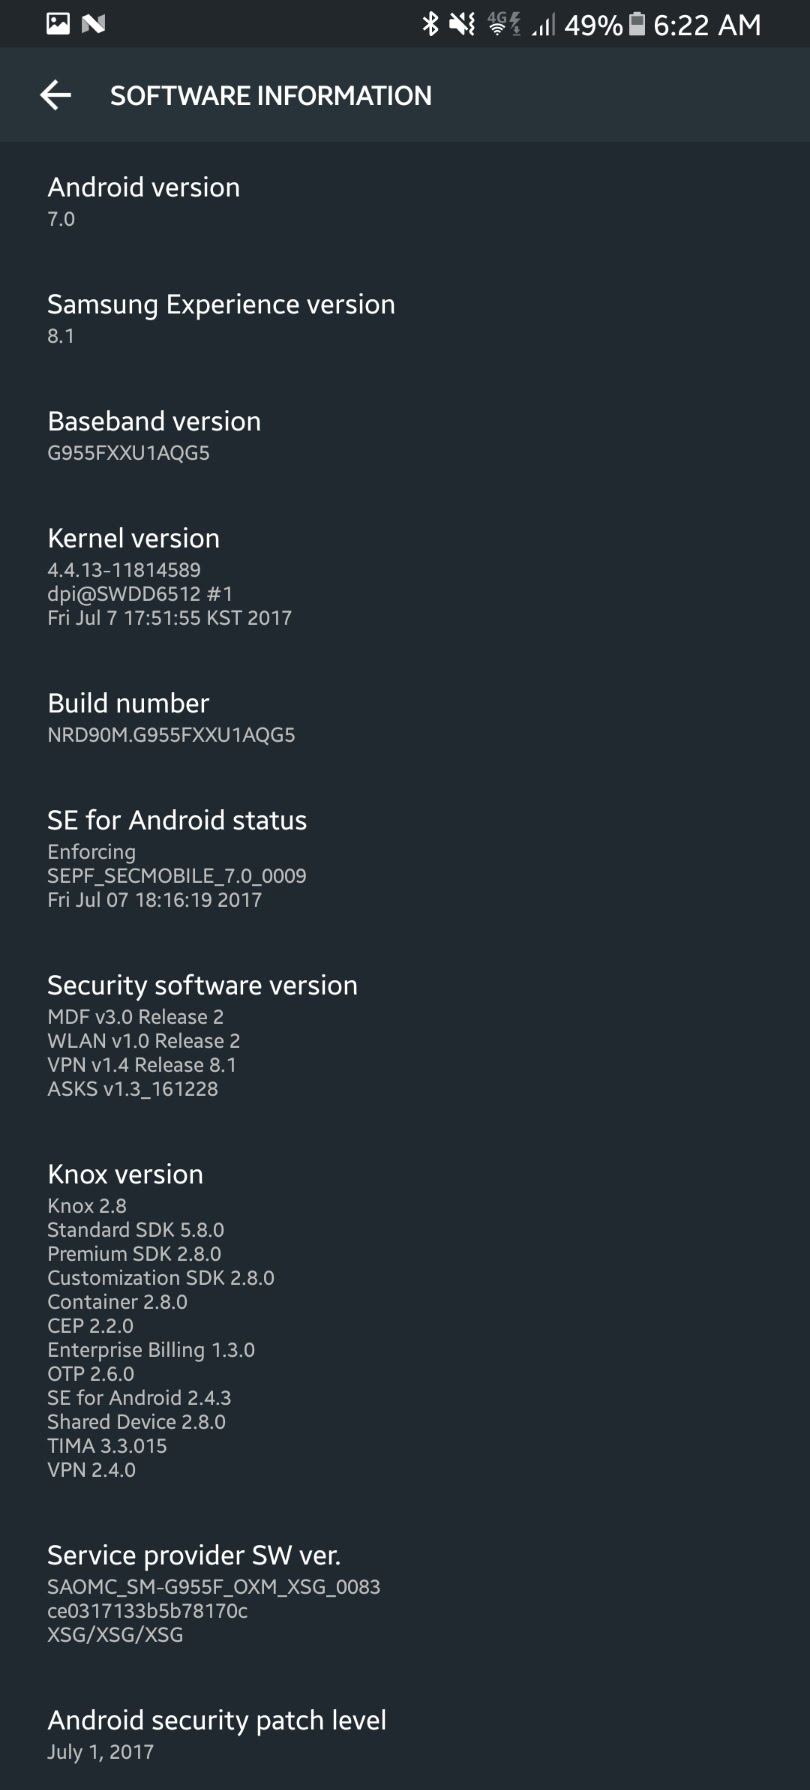Tap the Build number entry
810x1790 pixels.
[x=171, y=717]
